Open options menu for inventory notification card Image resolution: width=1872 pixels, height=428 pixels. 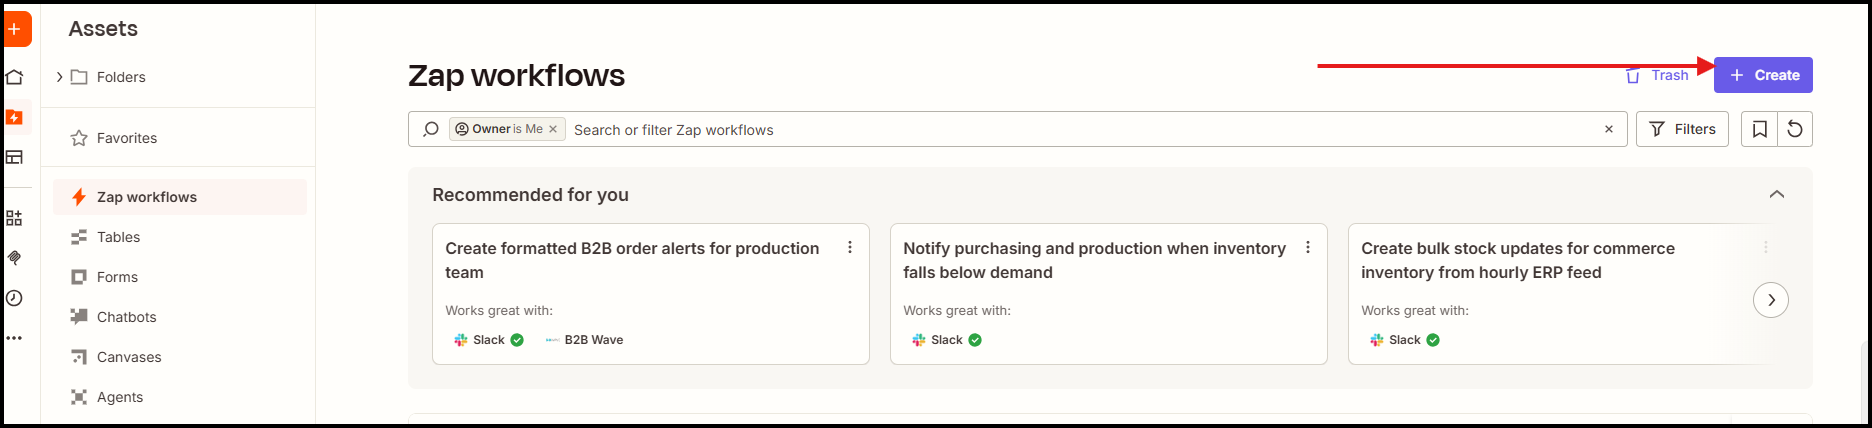coord(1308,247)
